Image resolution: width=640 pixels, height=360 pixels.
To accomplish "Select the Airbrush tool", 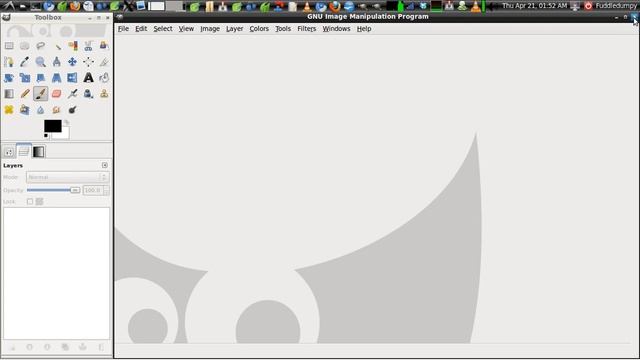I will tap(72, 93).
